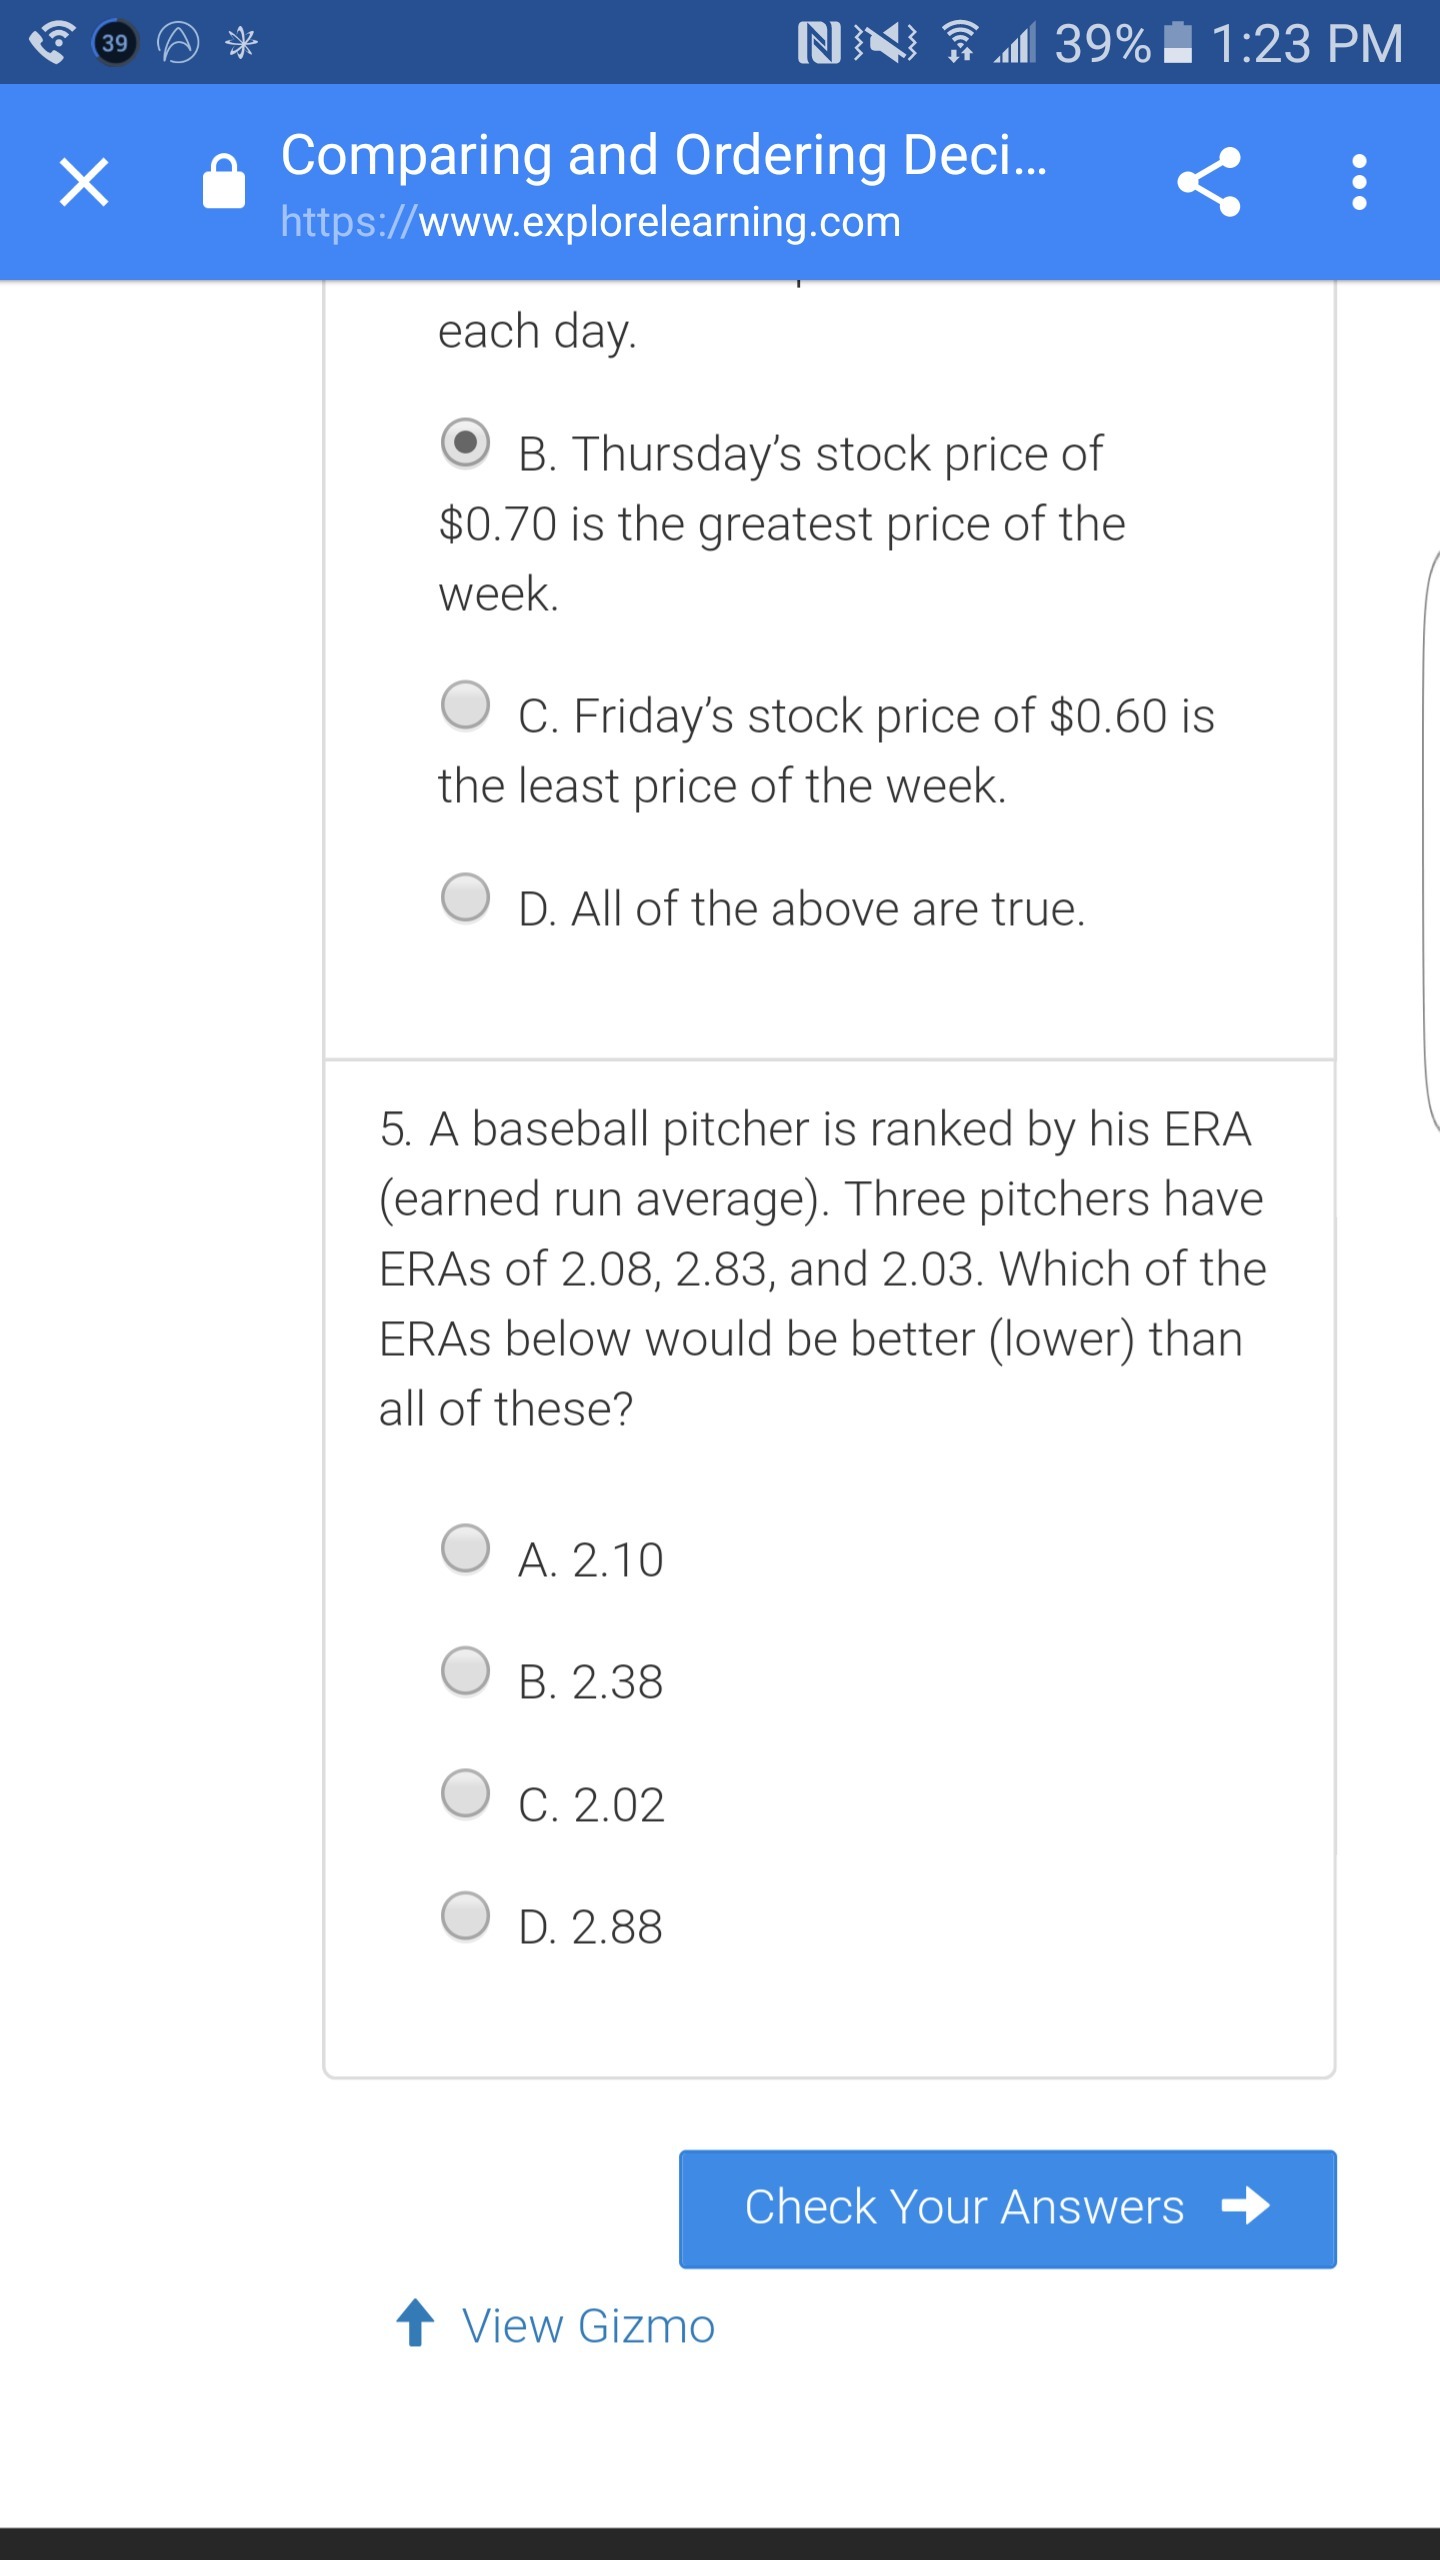Mark ERA answer D. 2.88
This screenshot has height=2560, width=1440.
pos(466,1916)
